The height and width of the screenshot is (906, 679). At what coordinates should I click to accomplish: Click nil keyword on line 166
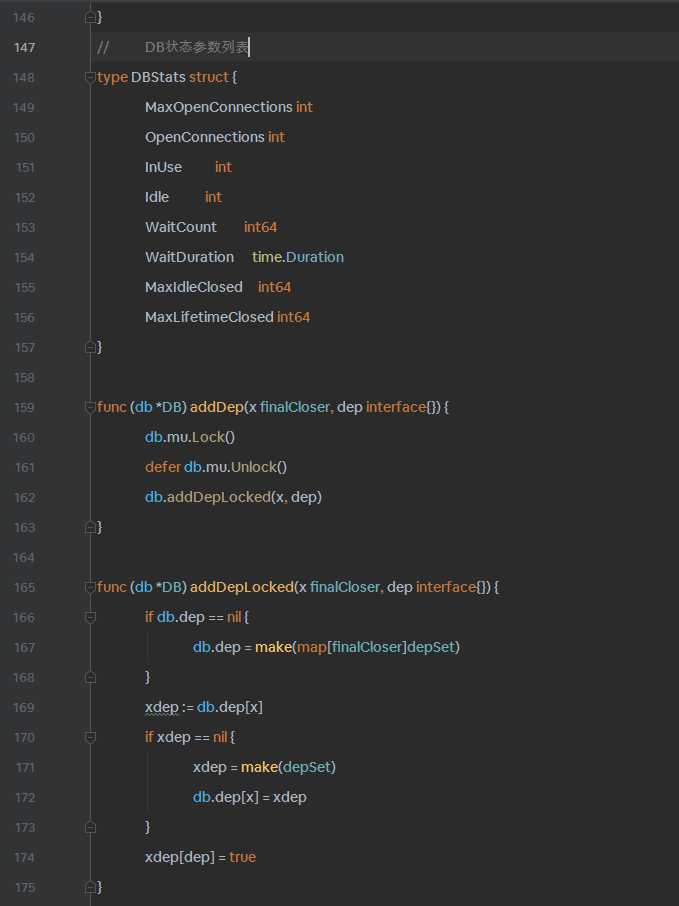coord(233,618)
